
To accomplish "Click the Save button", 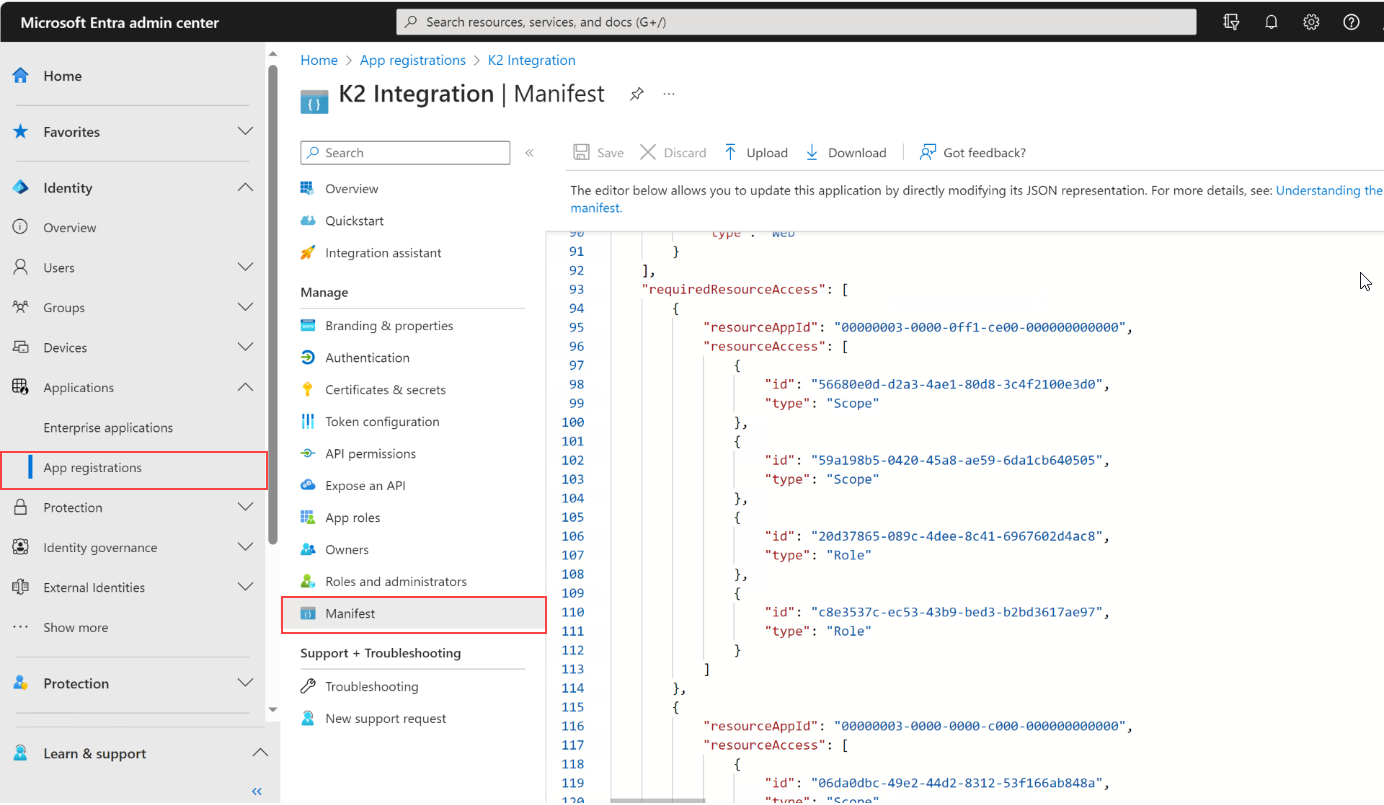I will click(x=598, y=153).
